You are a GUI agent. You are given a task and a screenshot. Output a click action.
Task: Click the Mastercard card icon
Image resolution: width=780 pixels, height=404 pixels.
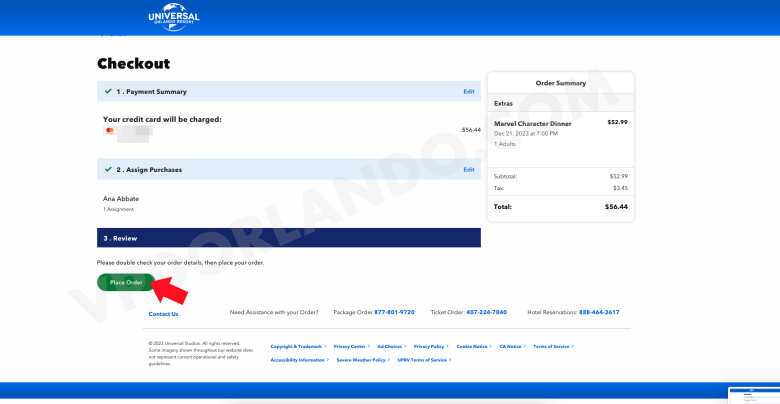tap(110, 130)
